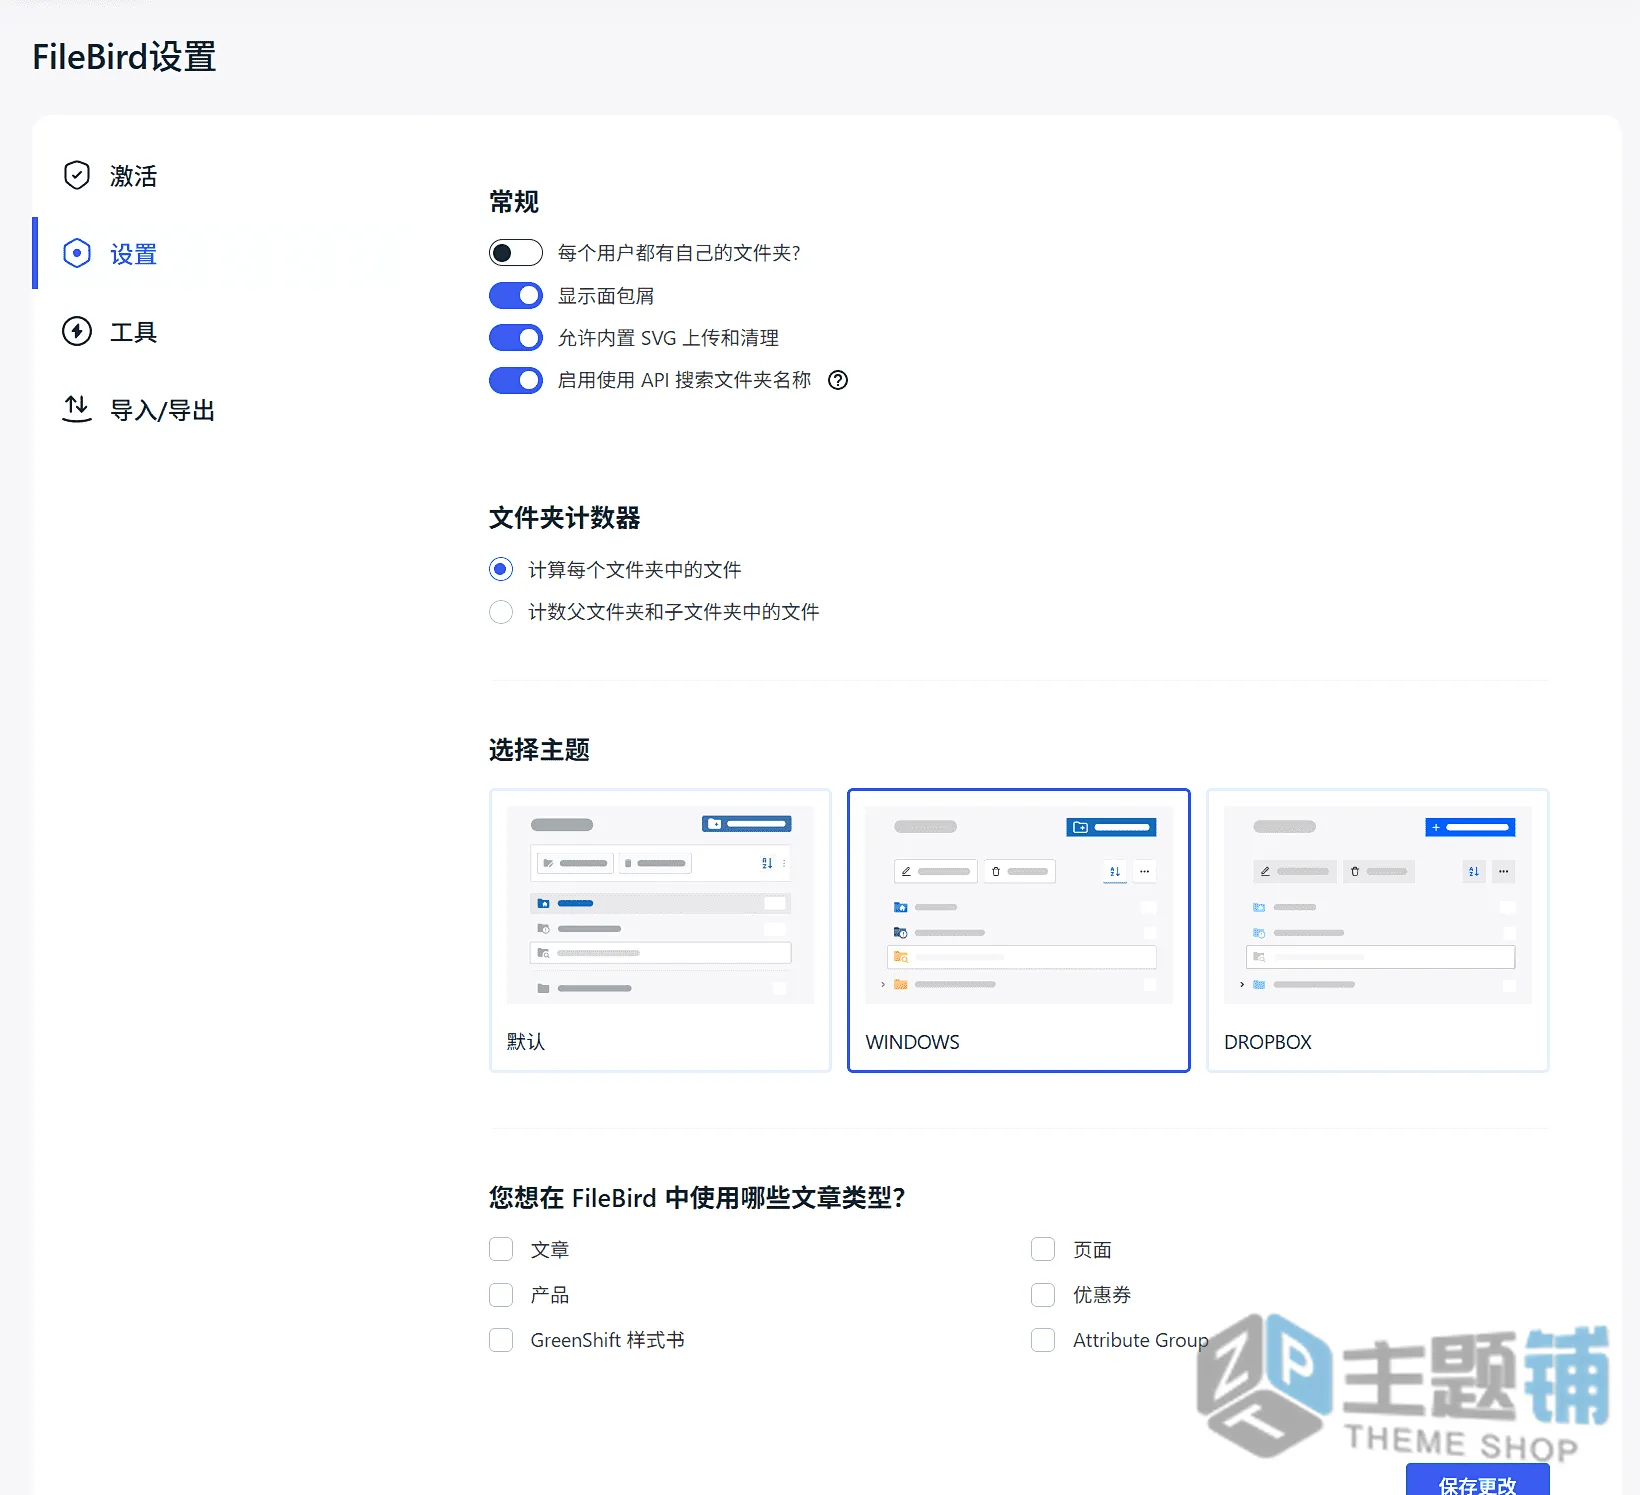The image size is (1640, 1495).
Task: Turn off 启用使用 API 搜索文件夹名称 toggle
Action: click(516, 380)
